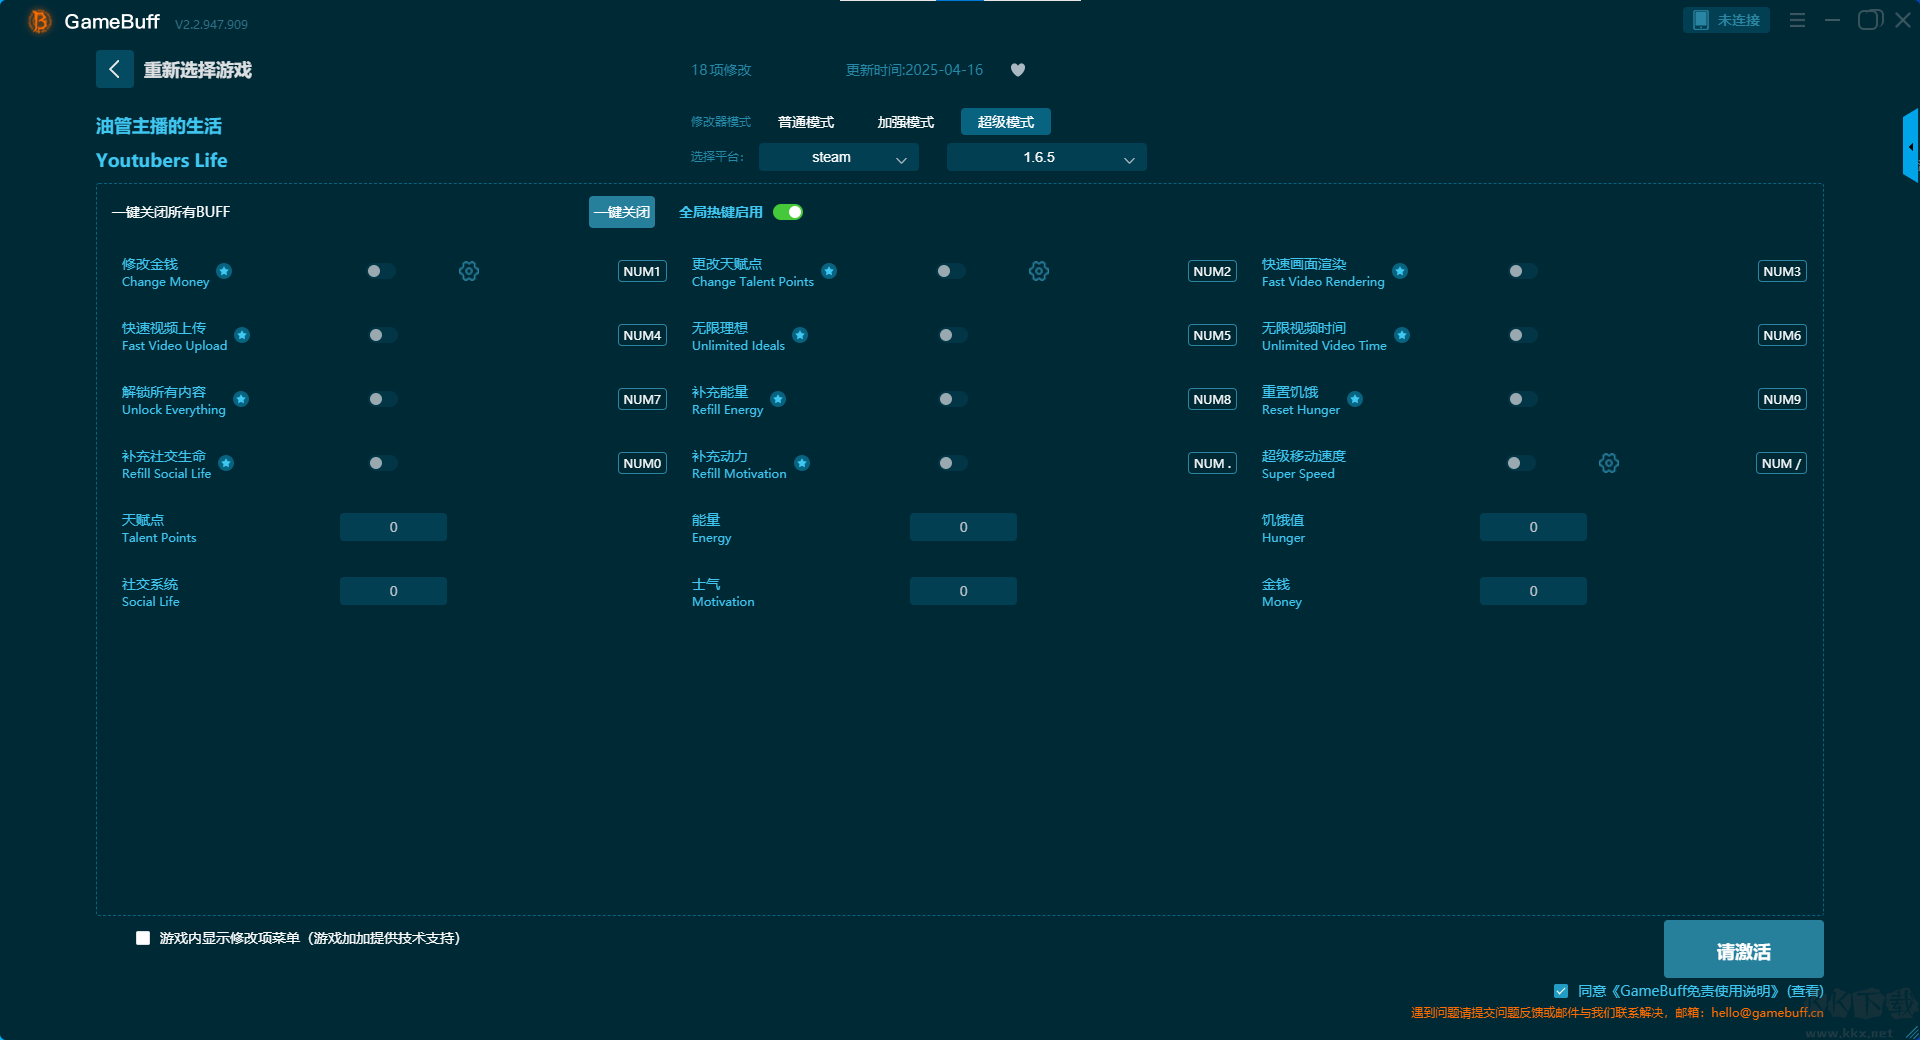Screen dimensions: 1920x1040
Task: Click star icon next to Reset Hunger
Action: click(1355, 399)
